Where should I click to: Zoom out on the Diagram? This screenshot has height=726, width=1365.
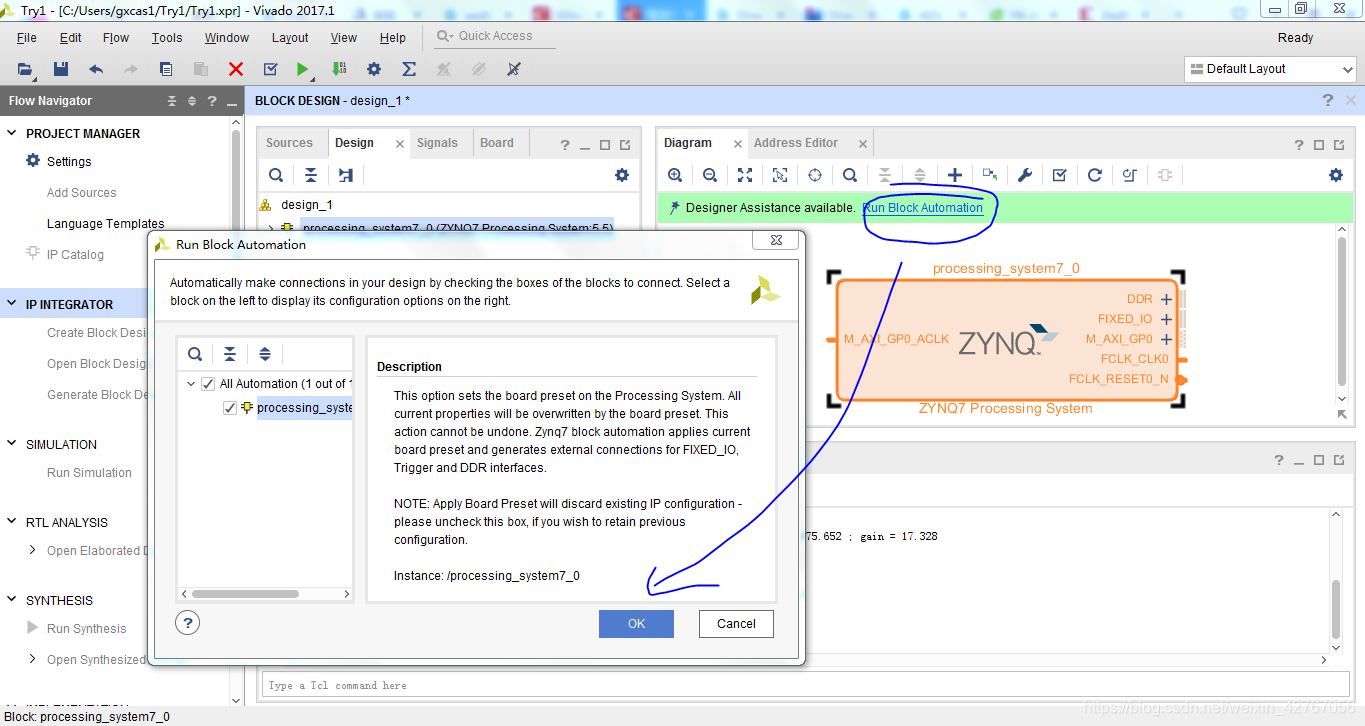(x=710, y=175)
